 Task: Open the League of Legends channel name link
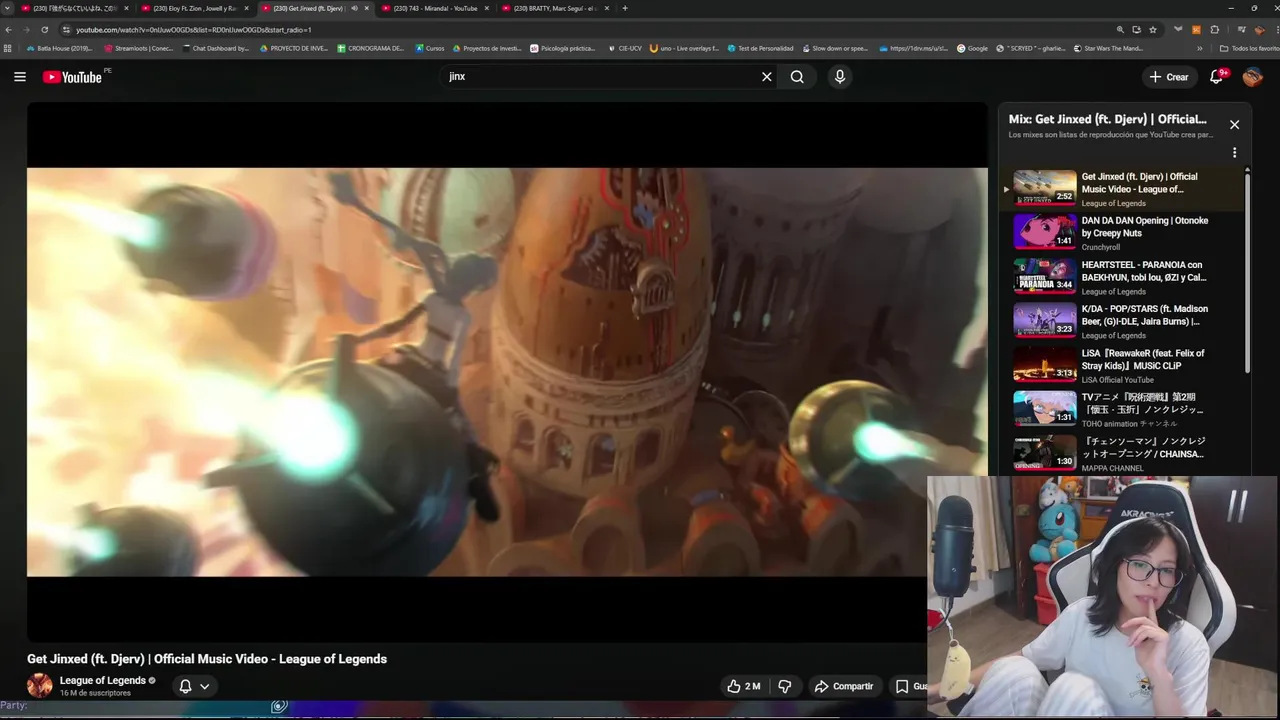(x=103, y=681)
